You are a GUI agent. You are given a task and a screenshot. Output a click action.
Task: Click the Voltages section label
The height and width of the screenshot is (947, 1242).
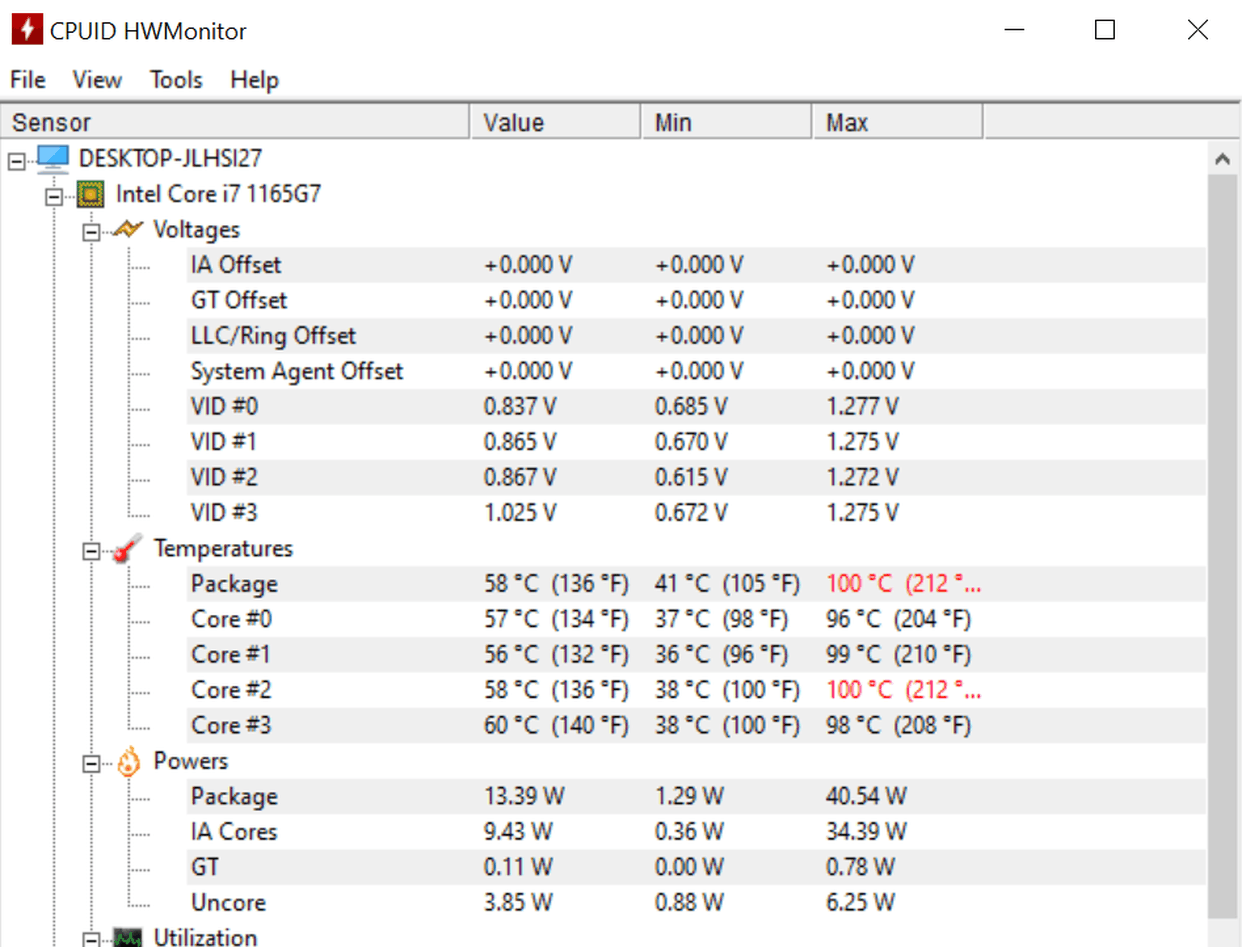(196, 230)
